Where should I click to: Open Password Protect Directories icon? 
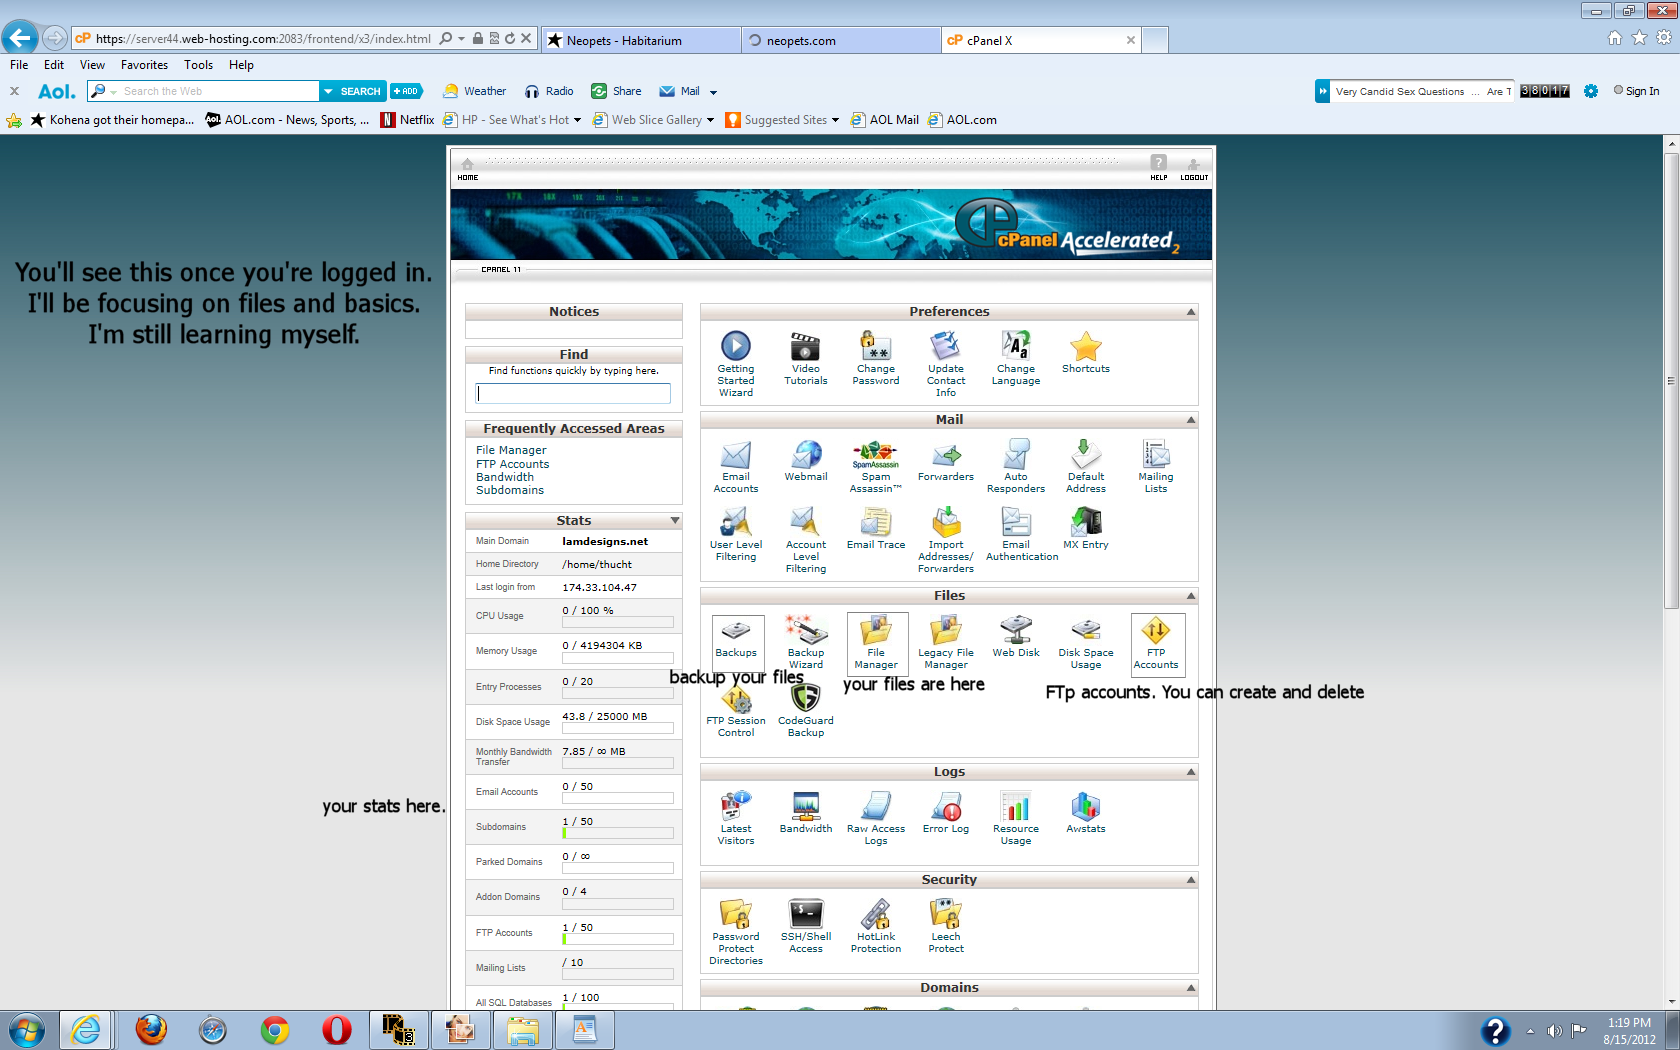736,914
